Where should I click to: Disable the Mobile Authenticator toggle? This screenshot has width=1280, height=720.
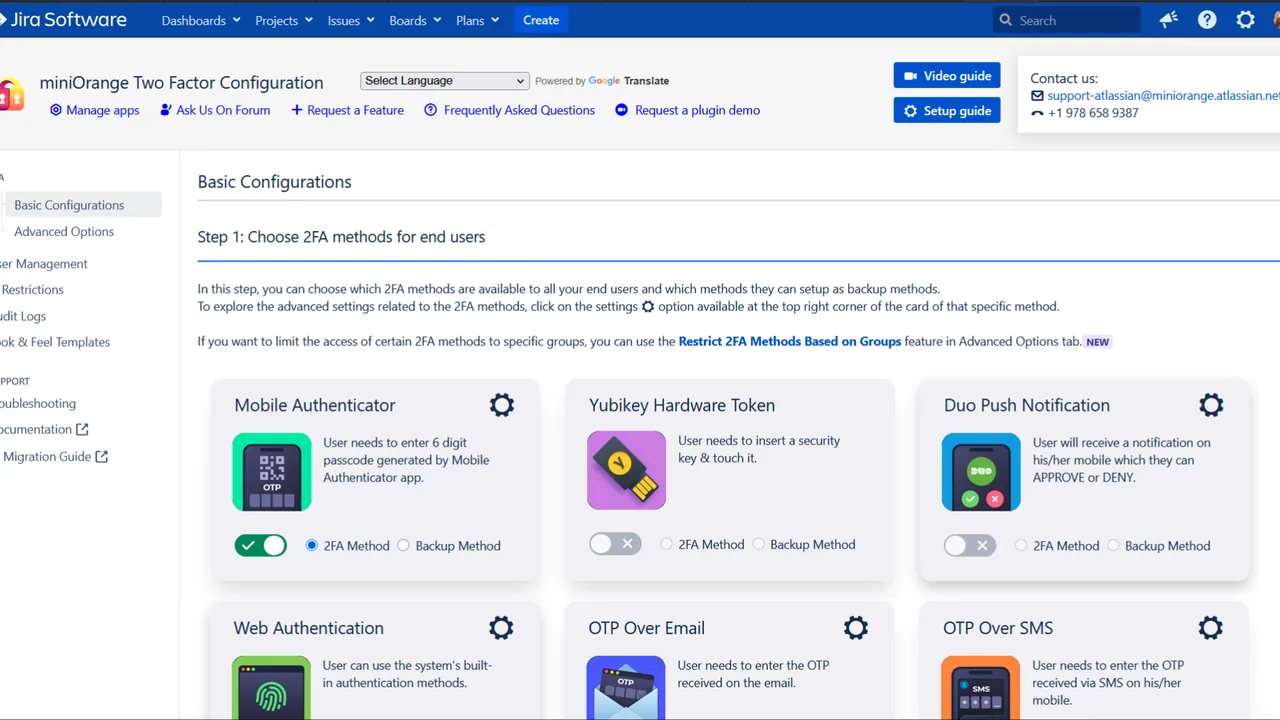[x=261, y=546]
